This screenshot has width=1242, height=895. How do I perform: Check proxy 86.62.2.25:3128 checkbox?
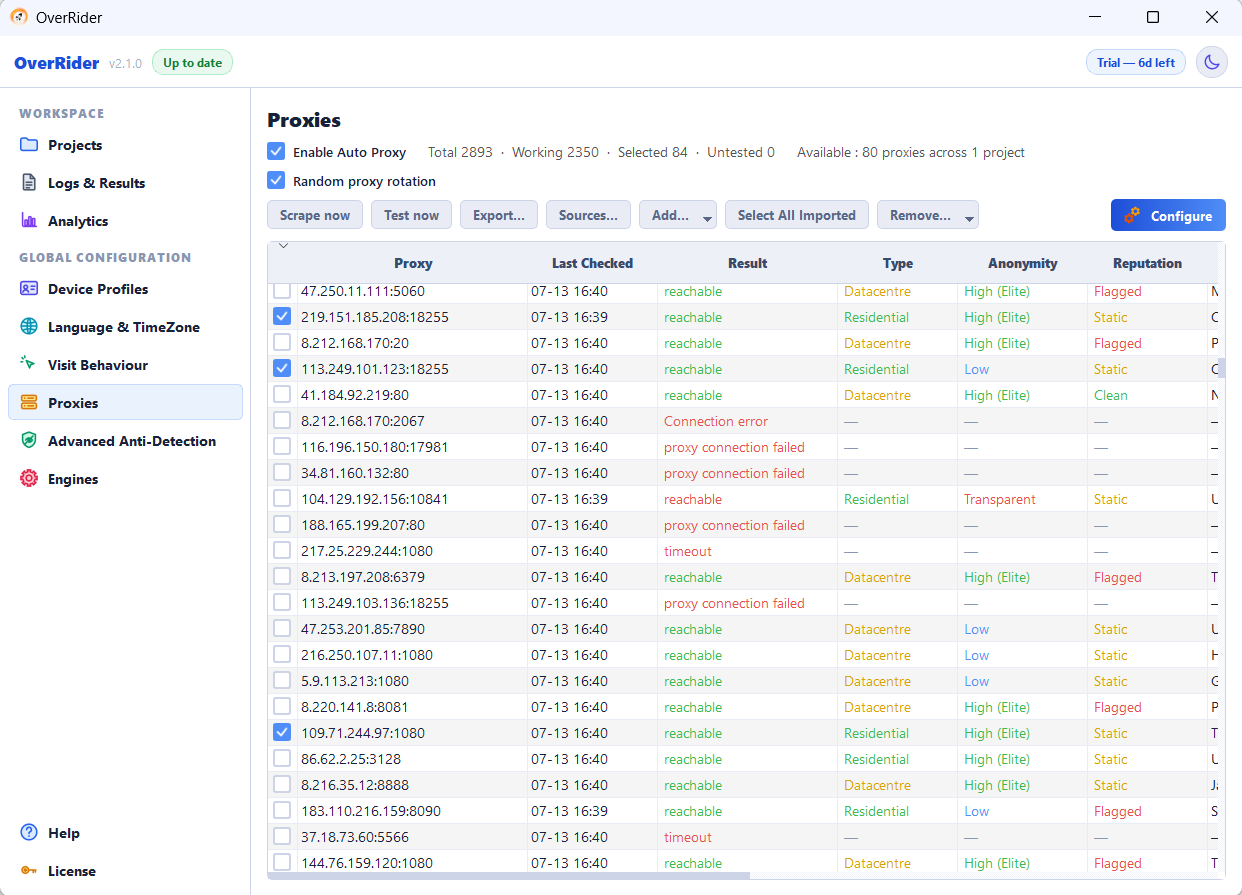click(282, 758)
